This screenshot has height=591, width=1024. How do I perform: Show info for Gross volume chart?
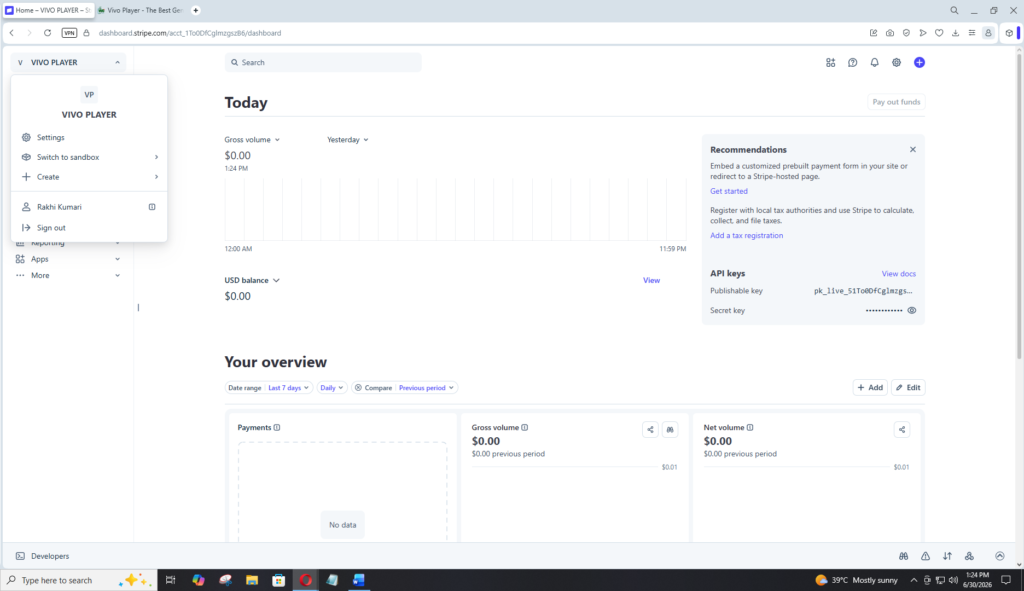coord(524,428)
